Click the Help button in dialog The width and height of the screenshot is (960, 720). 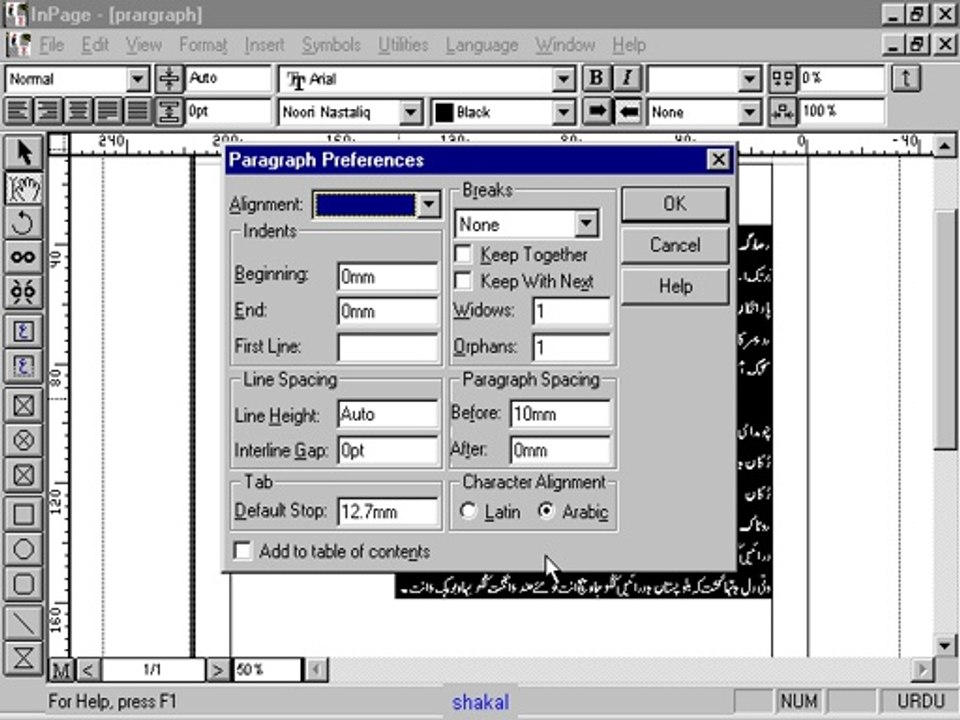pos(675,286)
